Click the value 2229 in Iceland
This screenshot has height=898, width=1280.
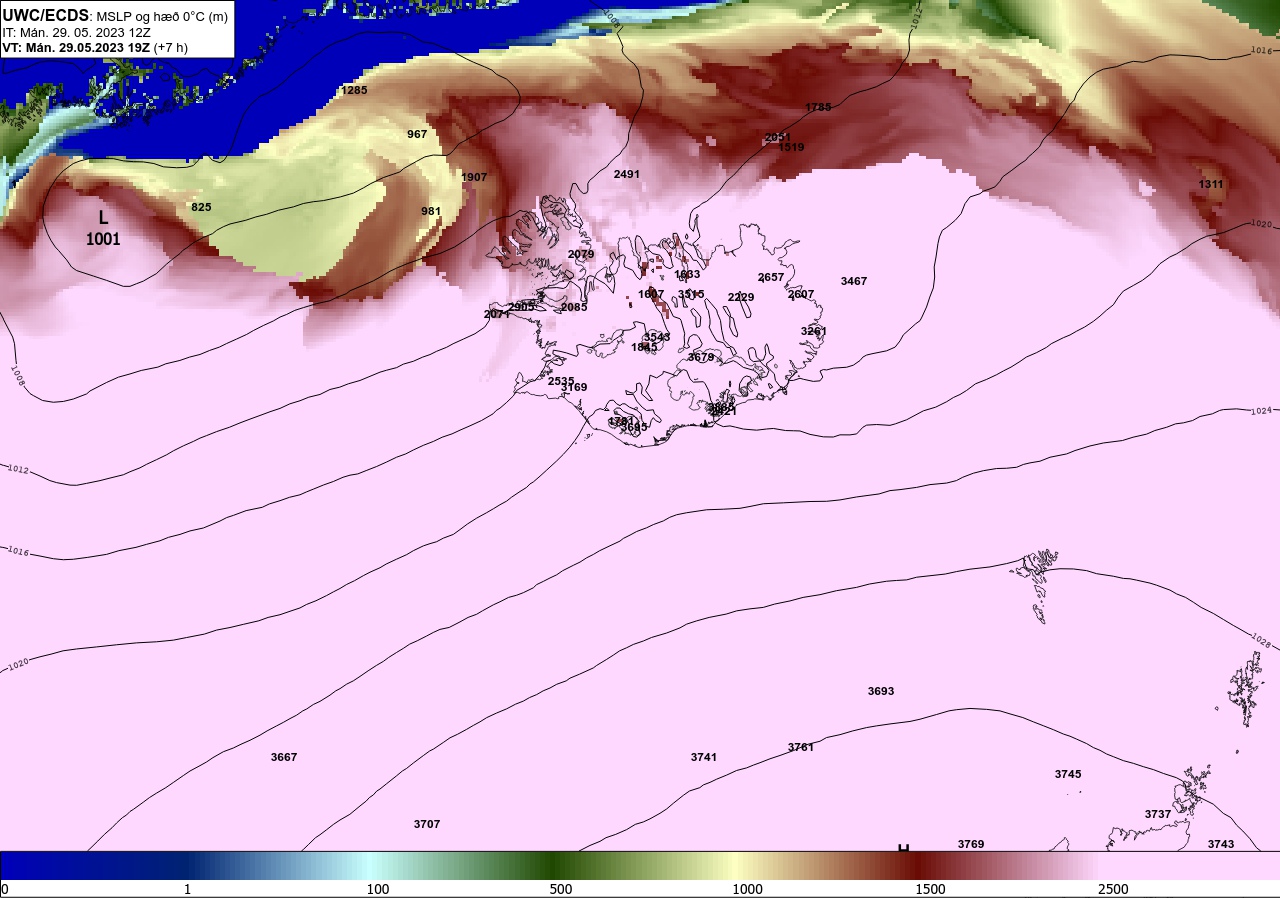[741, 297]
